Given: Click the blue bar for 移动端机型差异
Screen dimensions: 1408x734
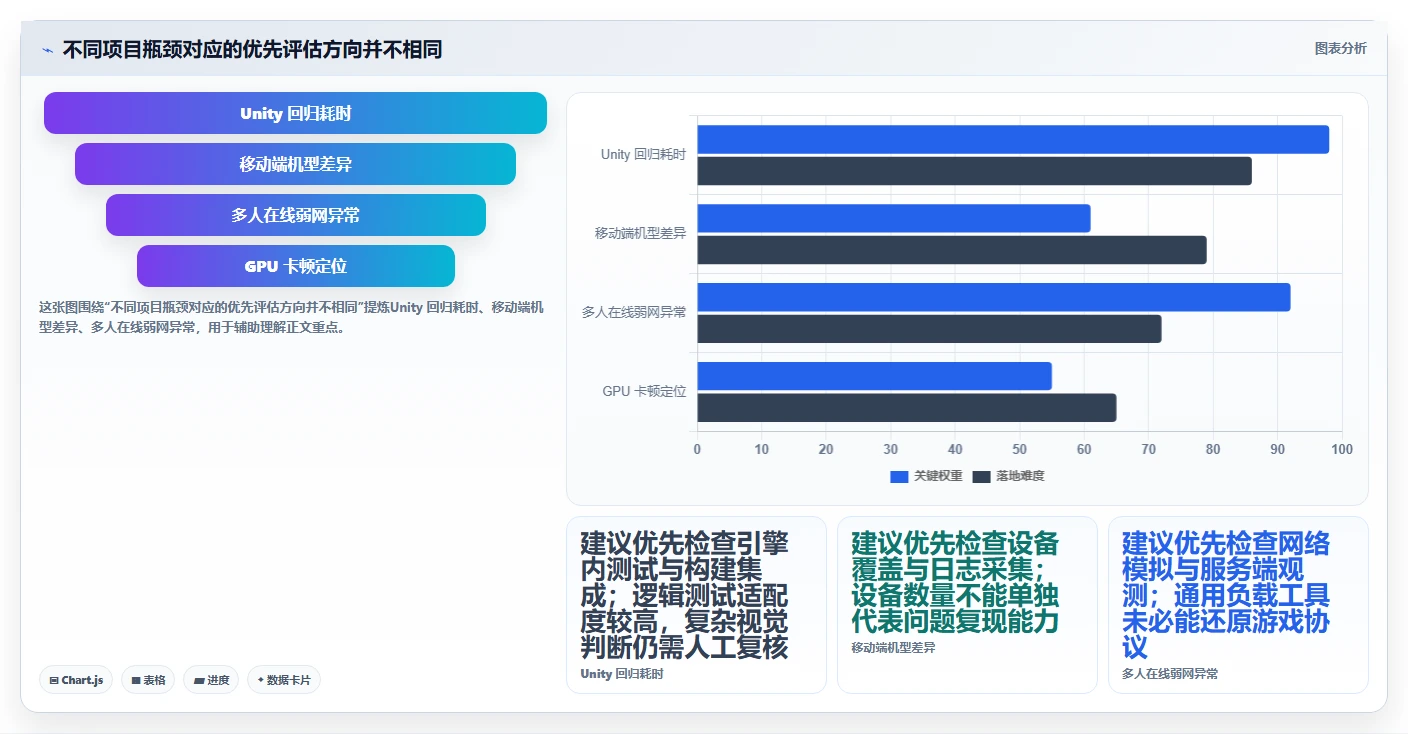Looking at the screenshot, I should click(x=893, y=218).
